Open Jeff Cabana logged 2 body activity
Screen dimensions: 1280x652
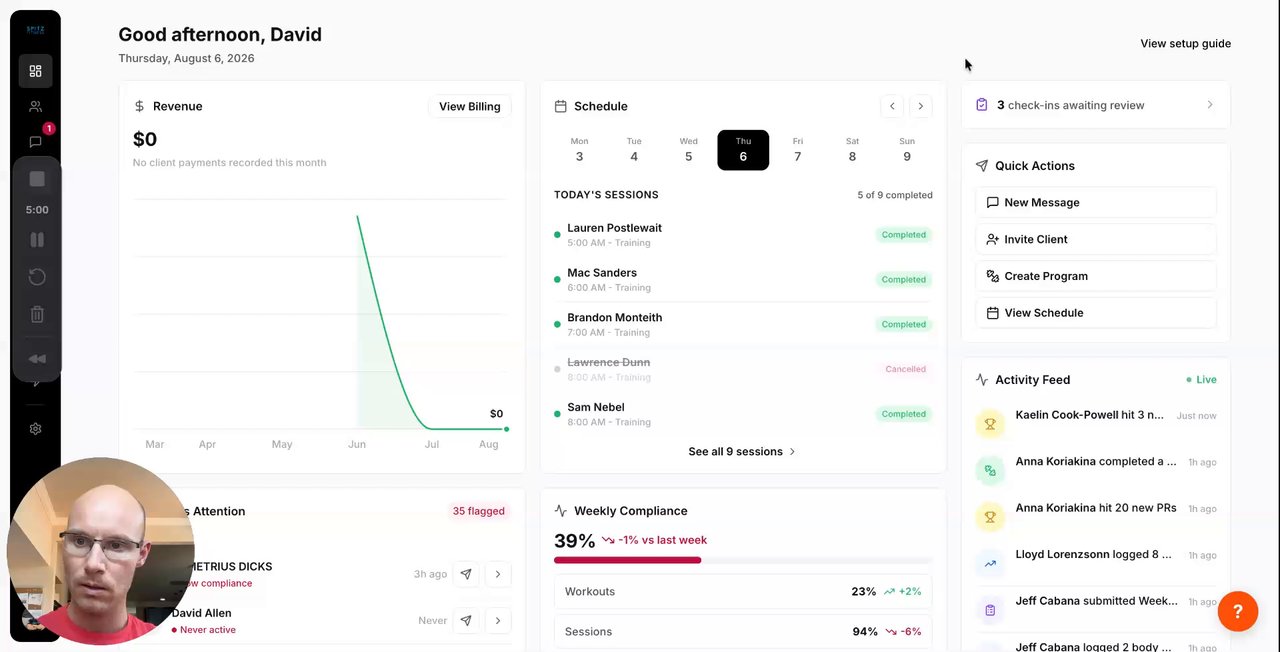pyautogui.click(x=1095, y=646)
